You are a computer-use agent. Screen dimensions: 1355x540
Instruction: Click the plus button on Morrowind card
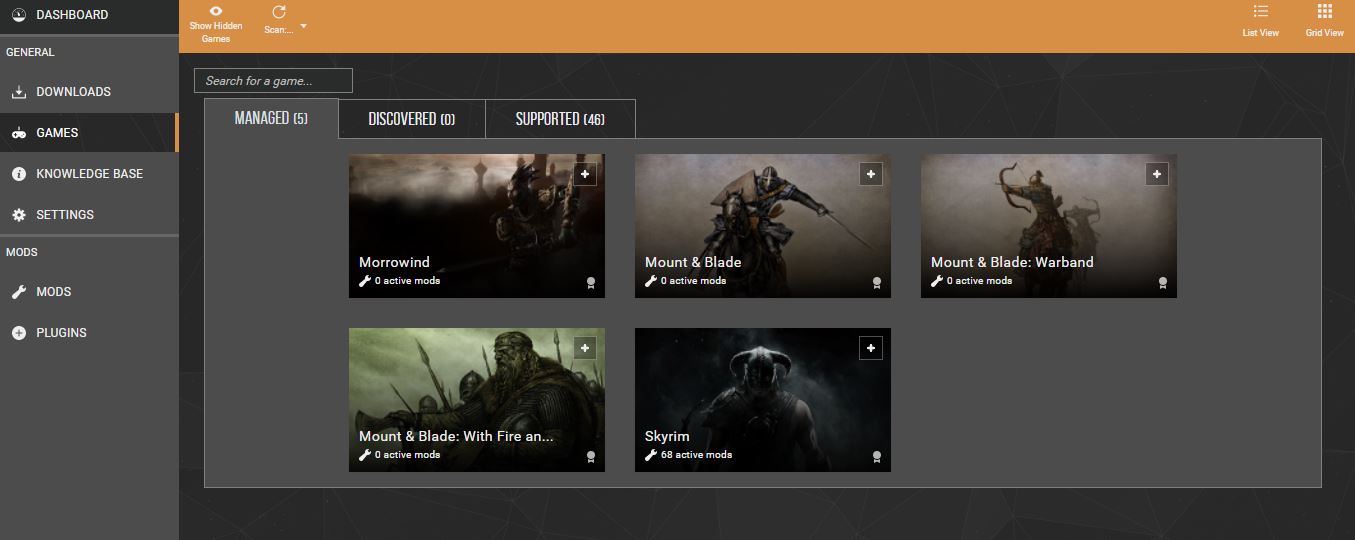click(585, 174)
